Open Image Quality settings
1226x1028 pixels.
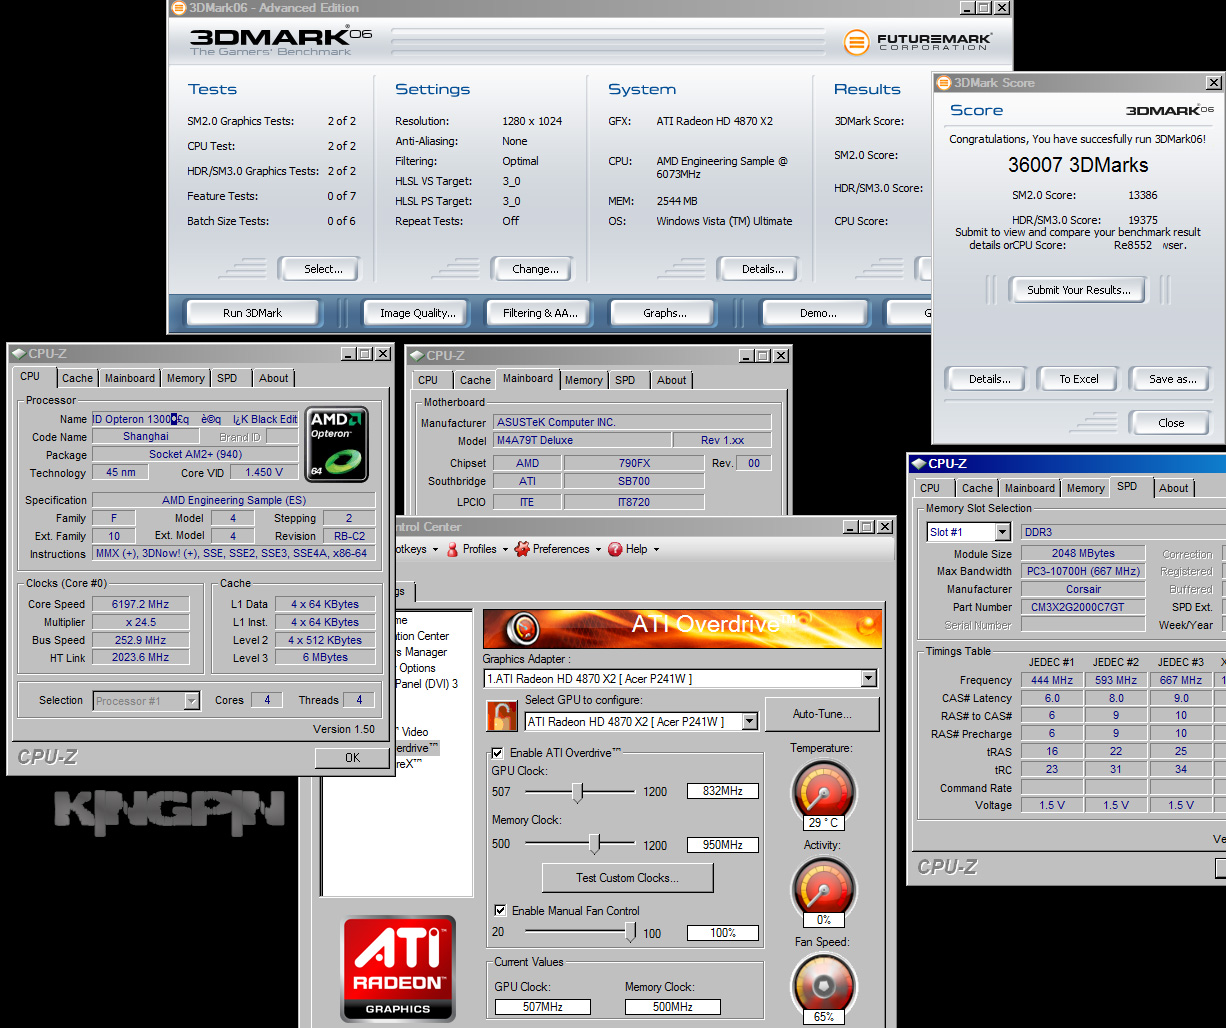[418, 313]
